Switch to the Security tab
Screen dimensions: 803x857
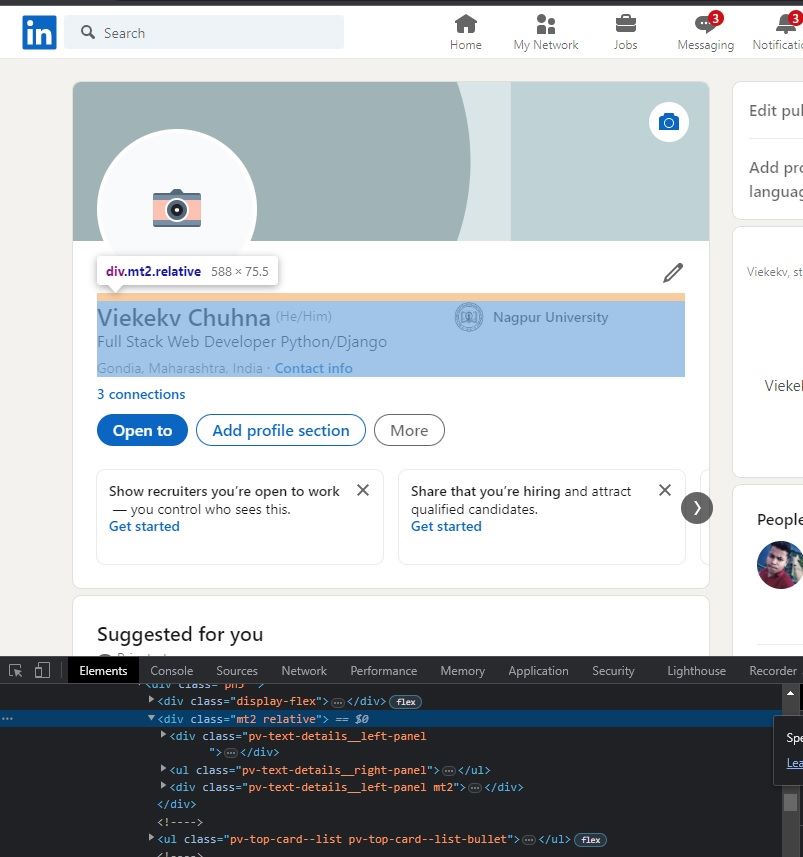tap(613, 671)
